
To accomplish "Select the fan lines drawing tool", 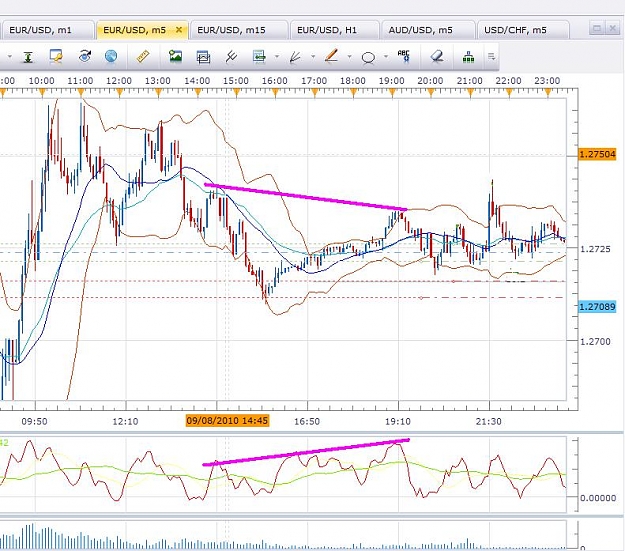I will [x=295, y=57].
